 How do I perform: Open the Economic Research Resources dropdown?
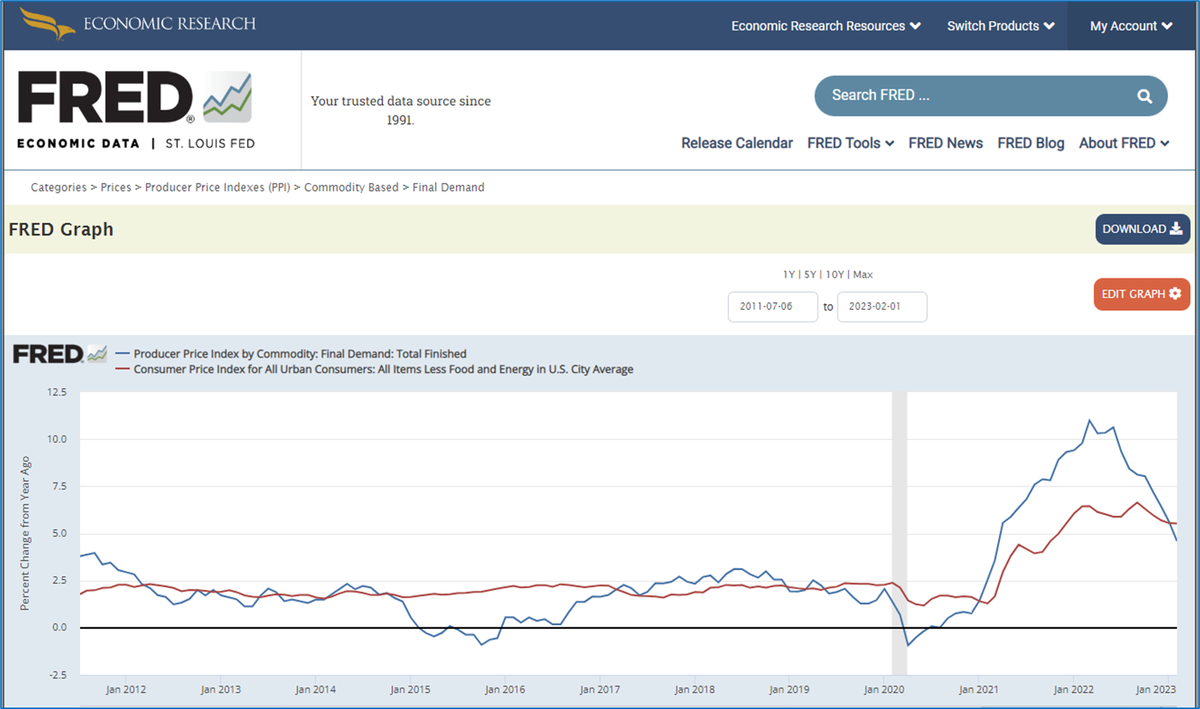[826, 26]
